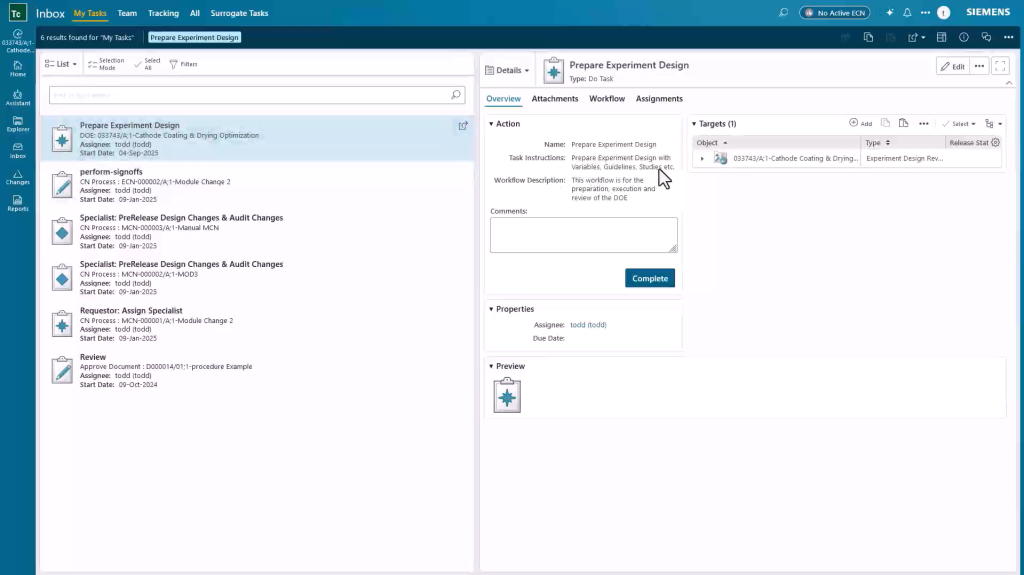Open the List view dropdown
Screen dimensions: 1024x575
pyautogui.click(x=61, y=64)
